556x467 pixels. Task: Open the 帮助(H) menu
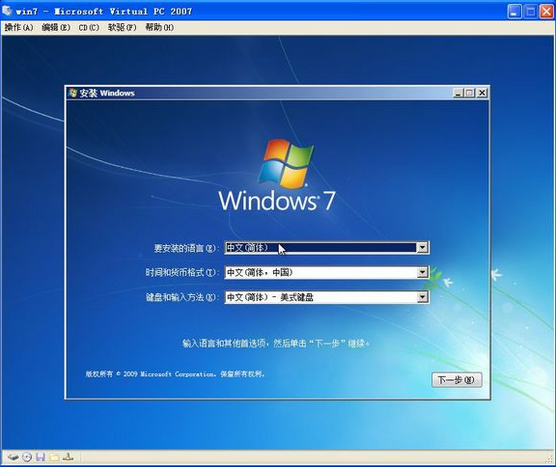[160, 27]
